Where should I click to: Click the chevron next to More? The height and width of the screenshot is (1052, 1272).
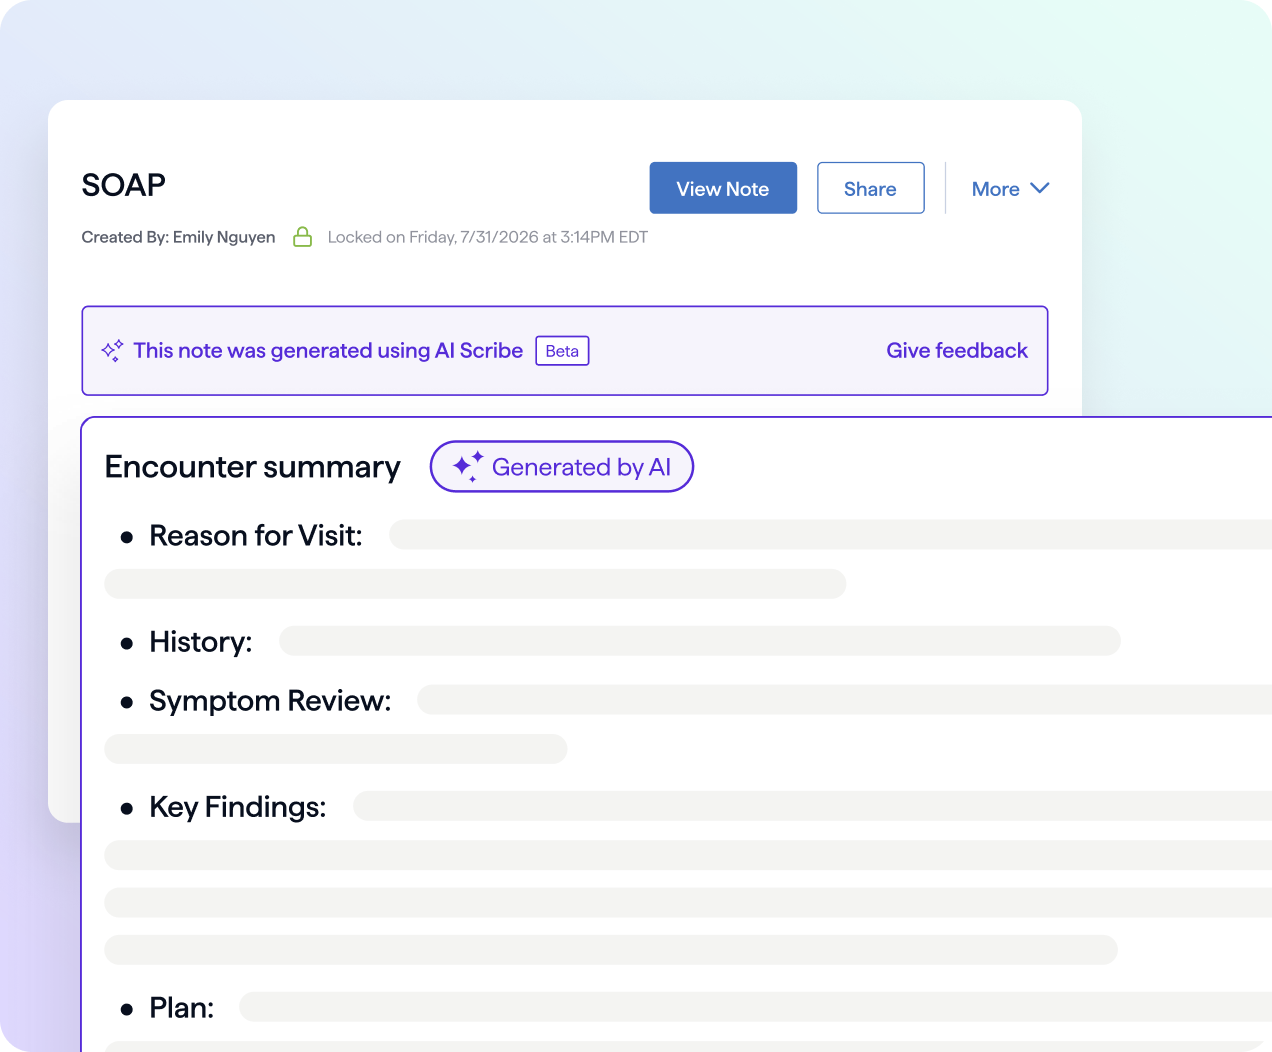[x=1040, y=188]
